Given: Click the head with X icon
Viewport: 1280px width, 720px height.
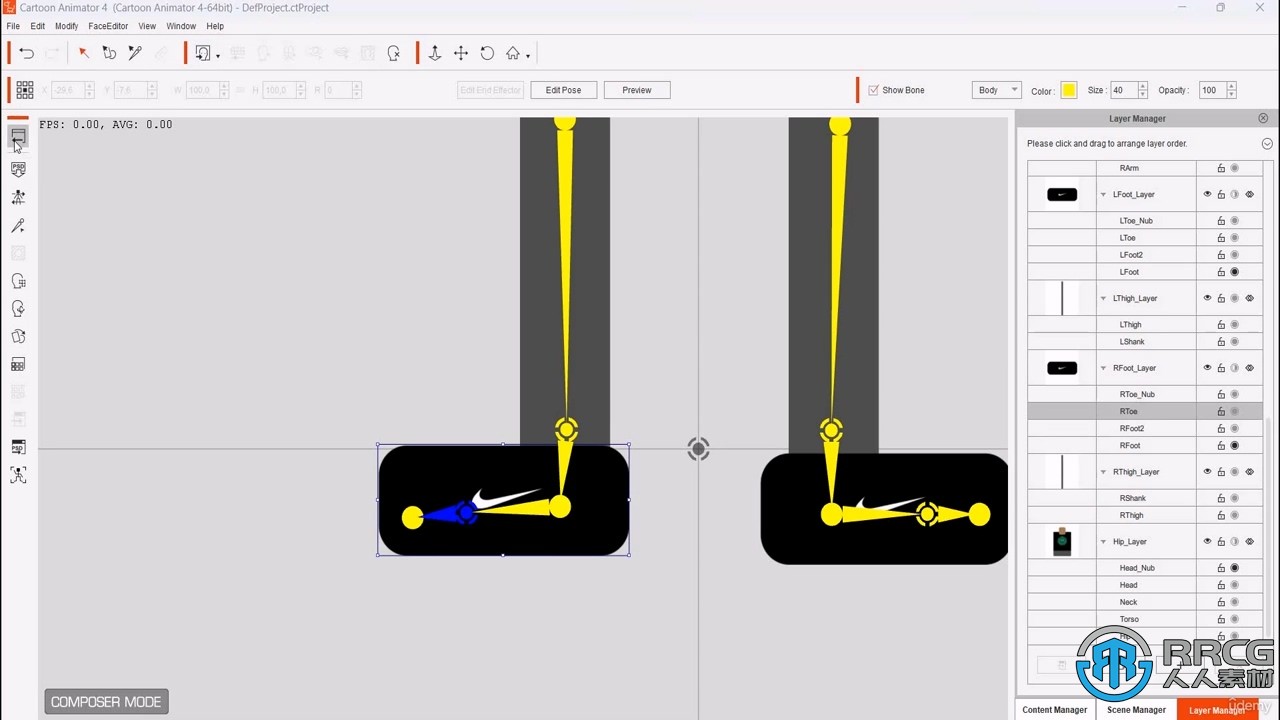Looking at the screenshot, I should coord(394,53).
